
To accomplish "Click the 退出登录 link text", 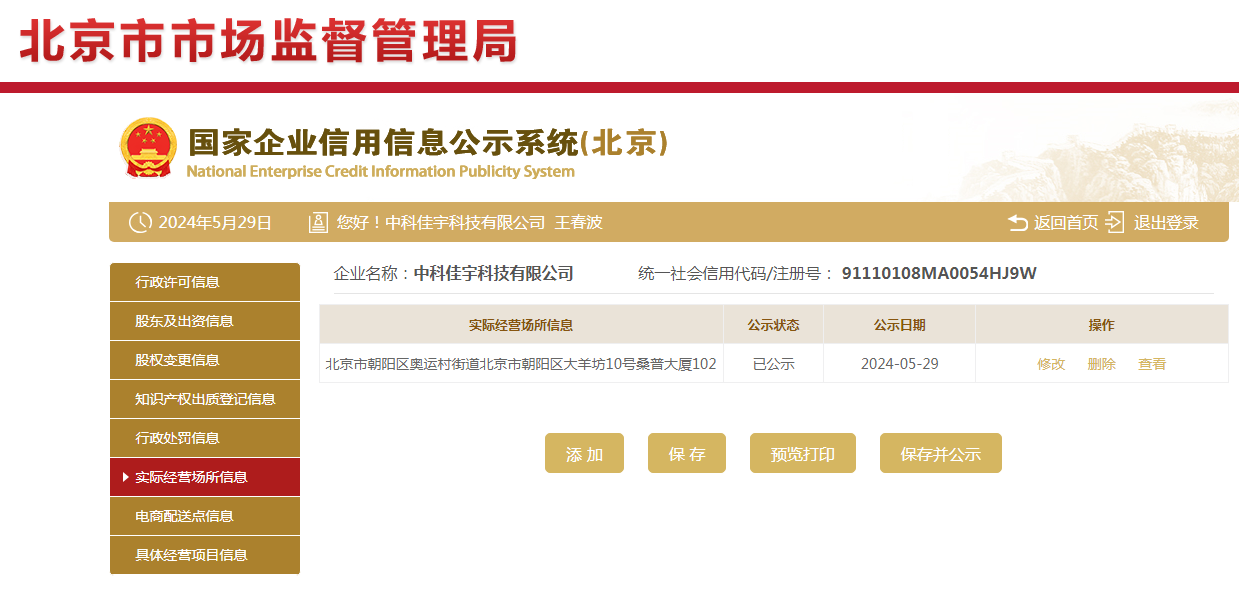I will click(1166, 222).
